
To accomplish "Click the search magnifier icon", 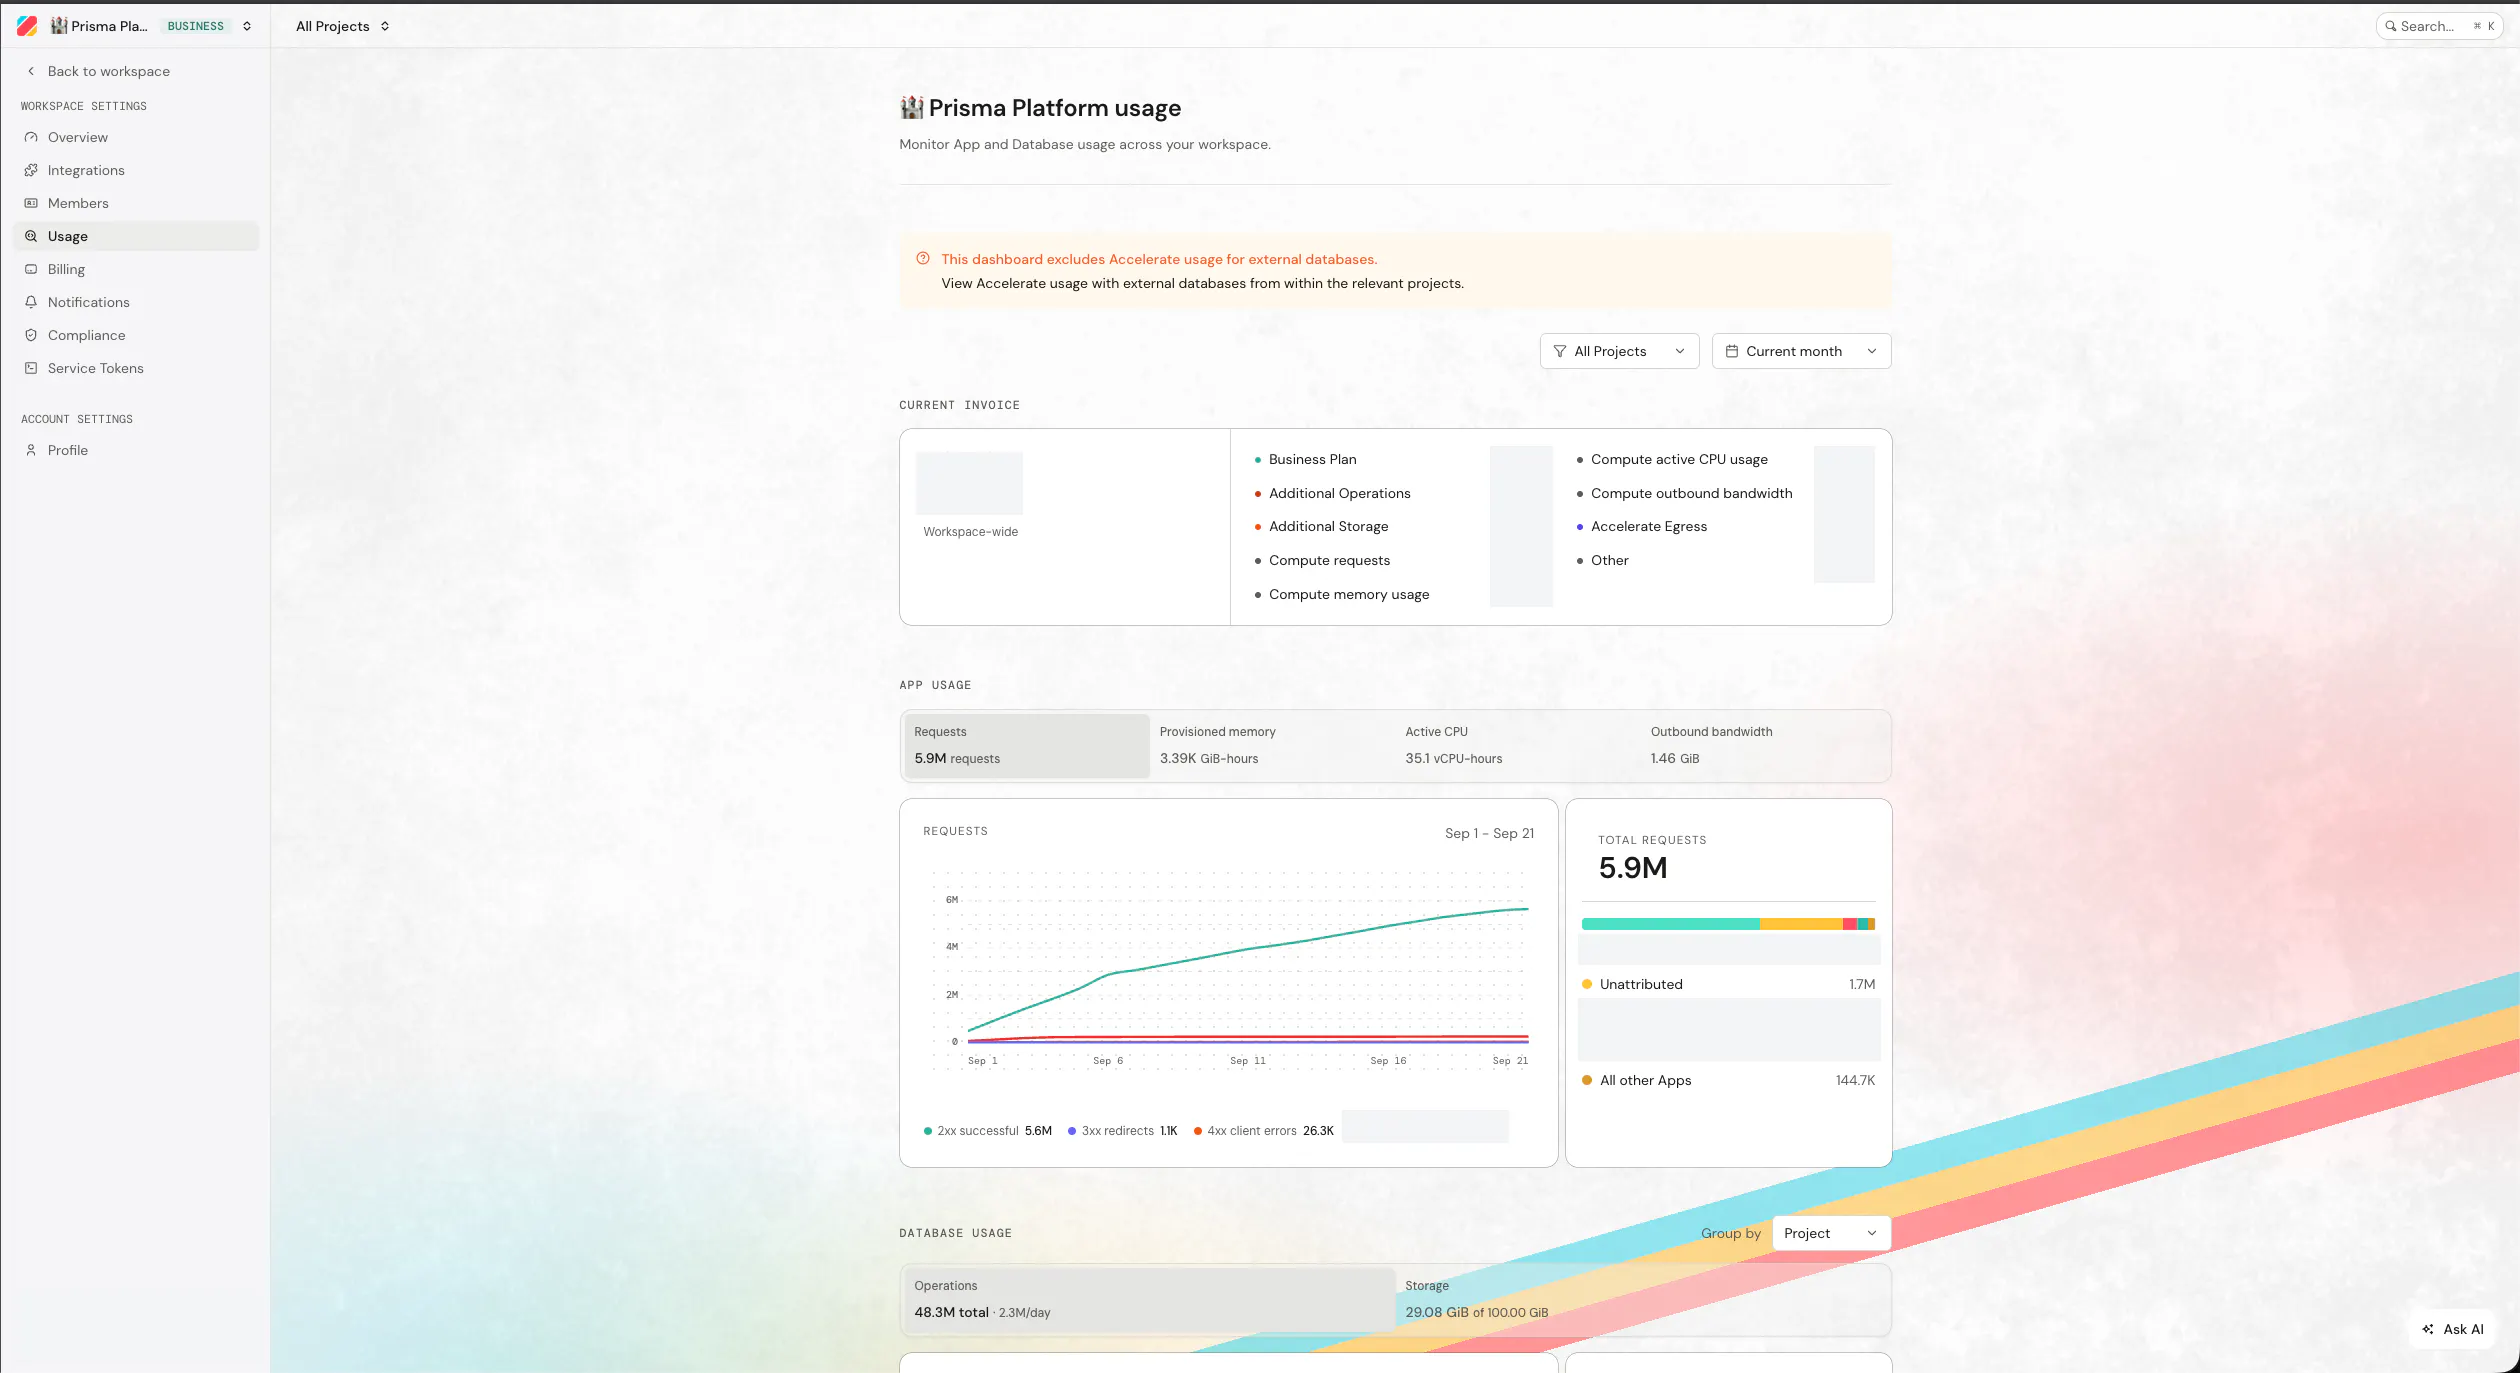I will (2390, 26).
